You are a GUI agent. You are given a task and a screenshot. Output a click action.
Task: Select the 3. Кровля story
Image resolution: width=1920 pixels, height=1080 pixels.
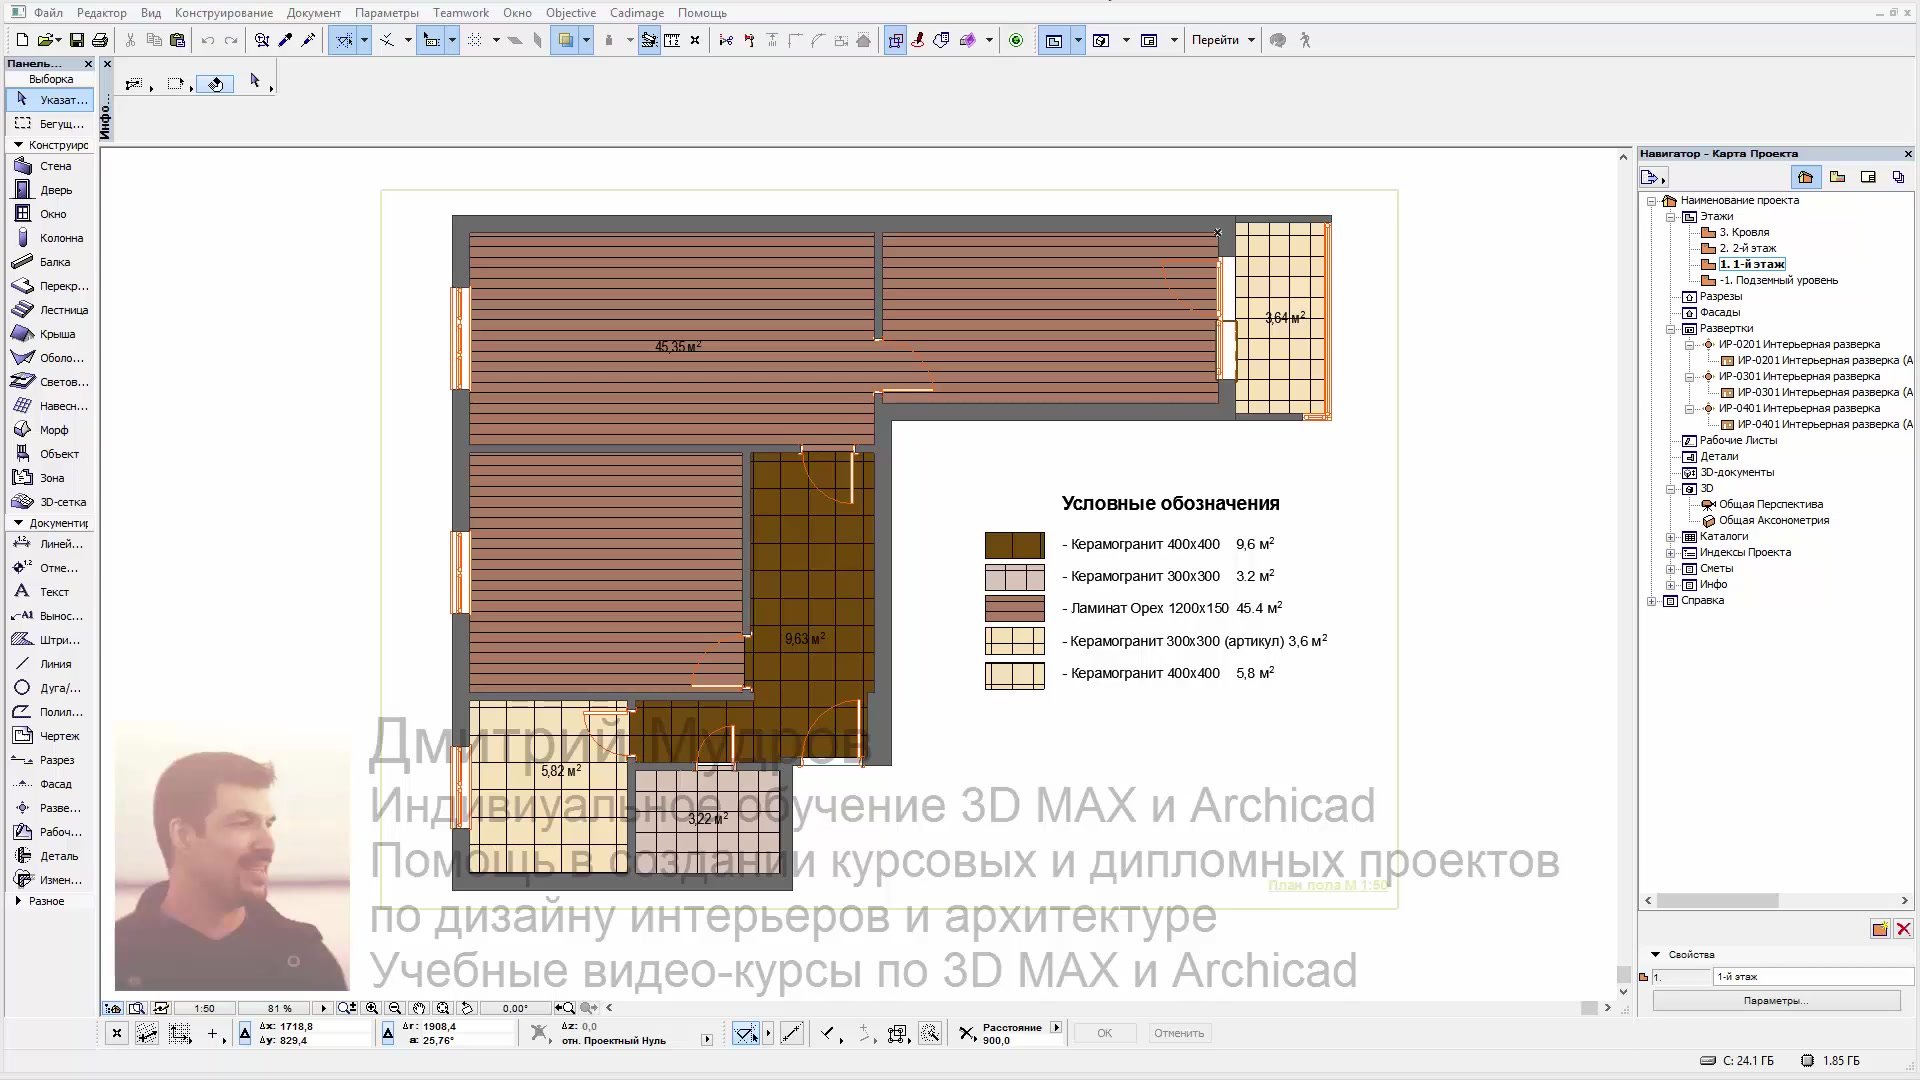click(1744, 233)
